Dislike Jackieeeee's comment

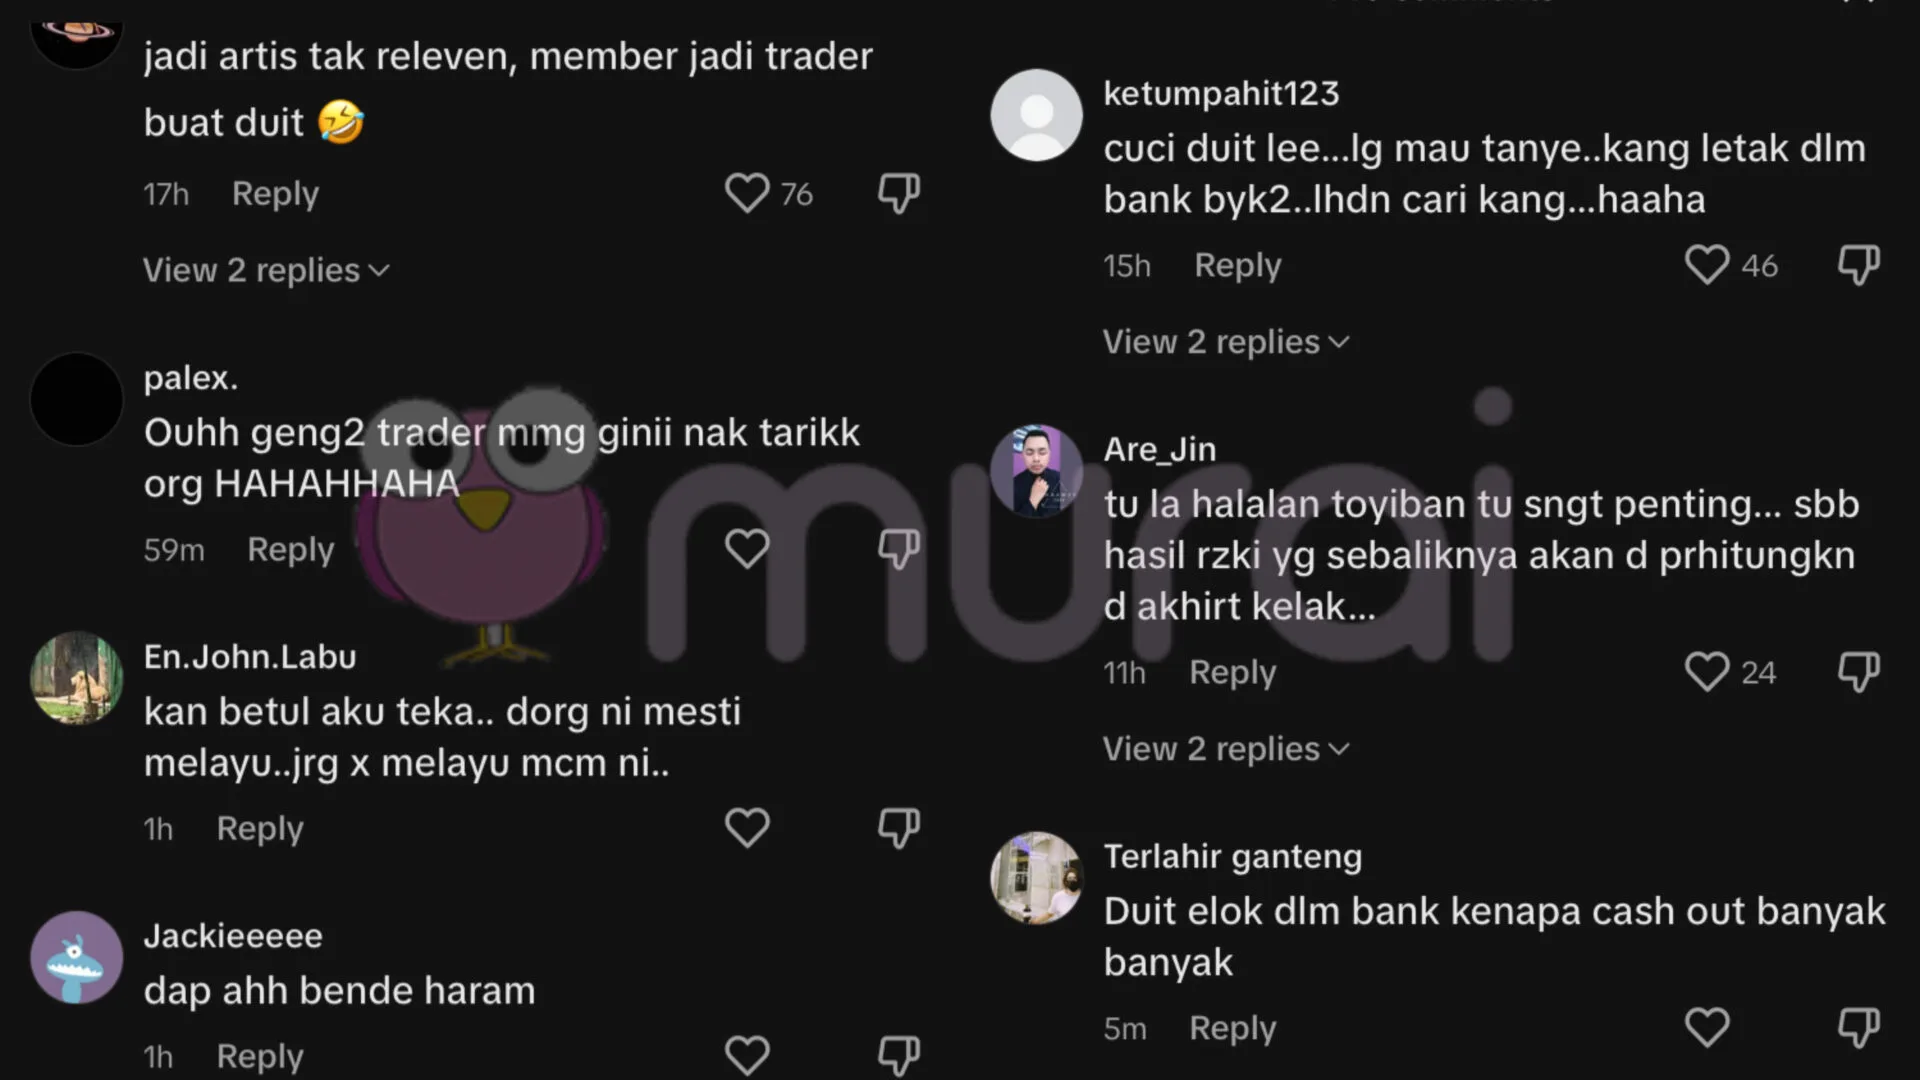coord(898,1056)
